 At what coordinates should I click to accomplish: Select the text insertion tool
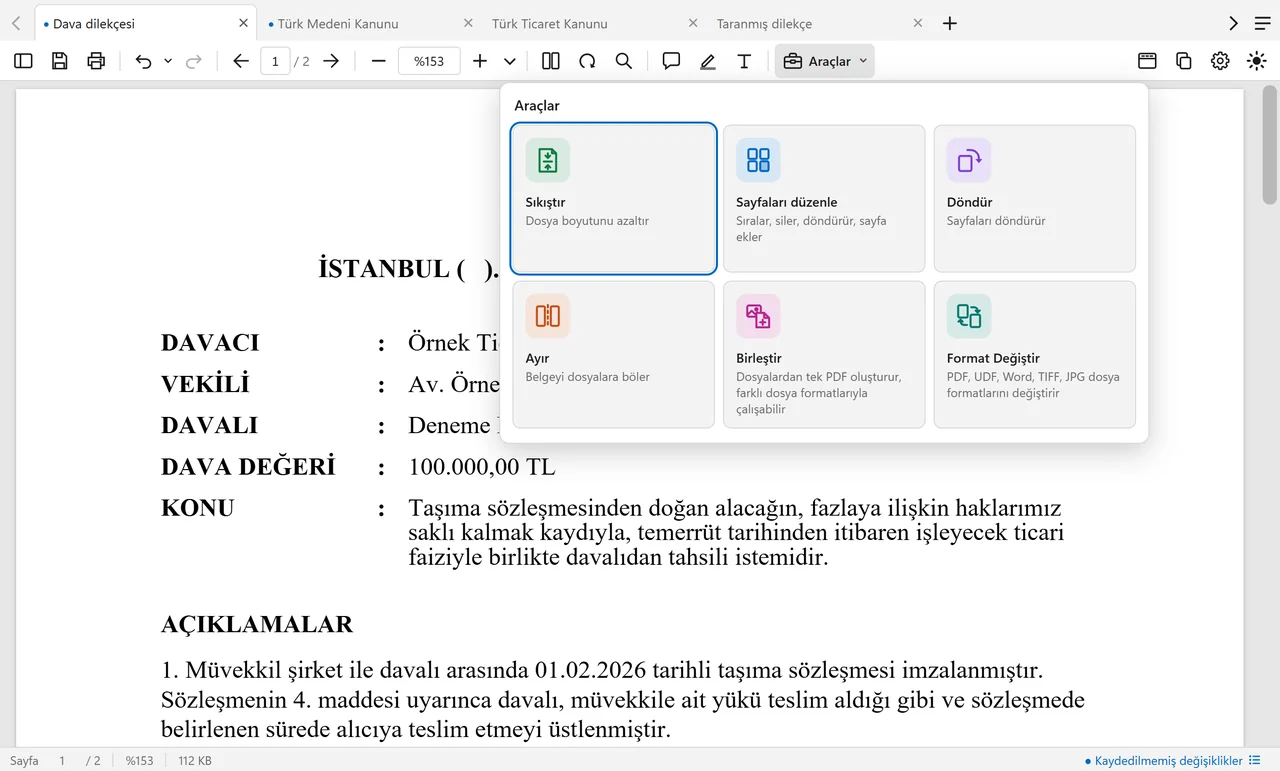[x=744, y=61]
